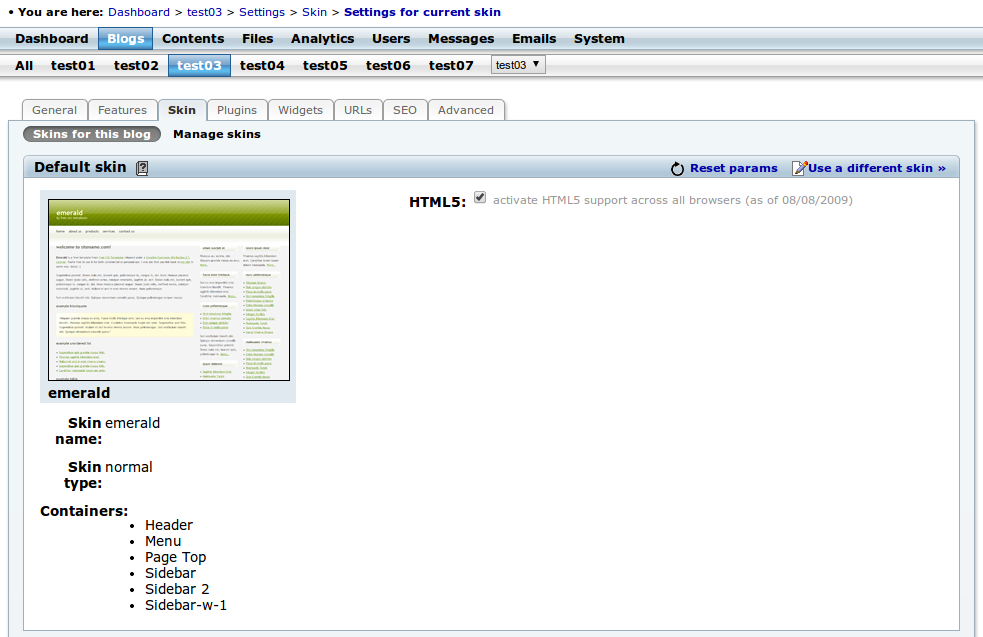This screenshot has width=983, height=637.
Task: Switch to blog test04
Action: 262,66
